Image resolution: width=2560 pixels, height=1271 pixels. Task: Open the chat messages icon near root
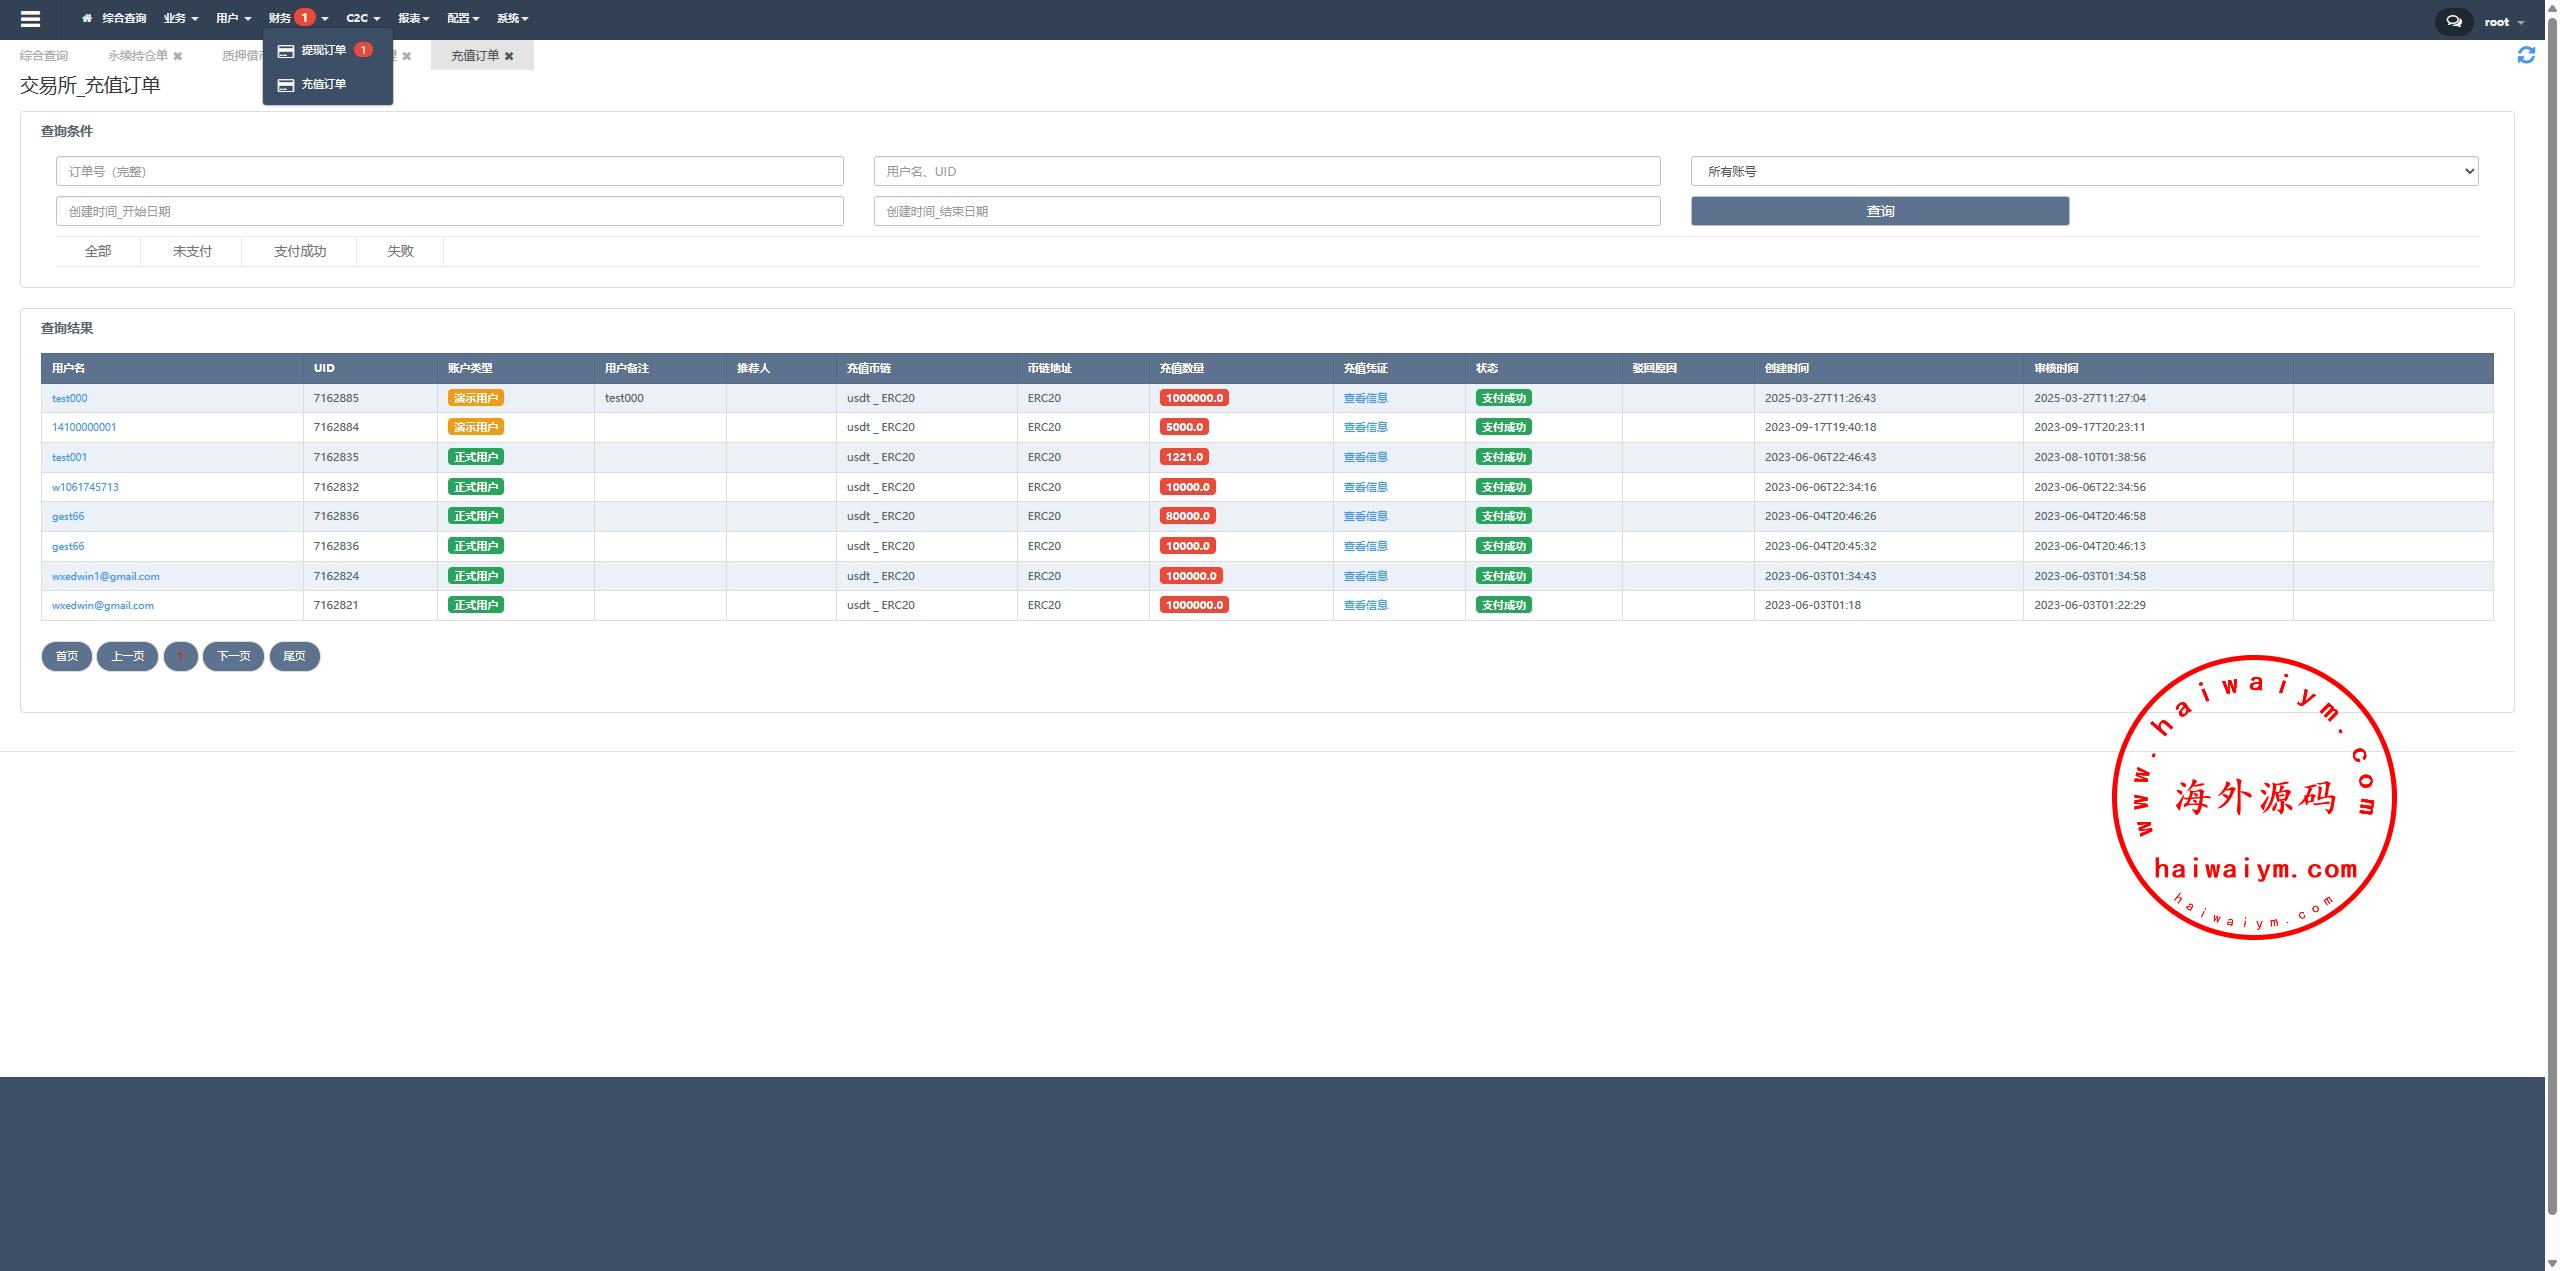[2453, 21]
